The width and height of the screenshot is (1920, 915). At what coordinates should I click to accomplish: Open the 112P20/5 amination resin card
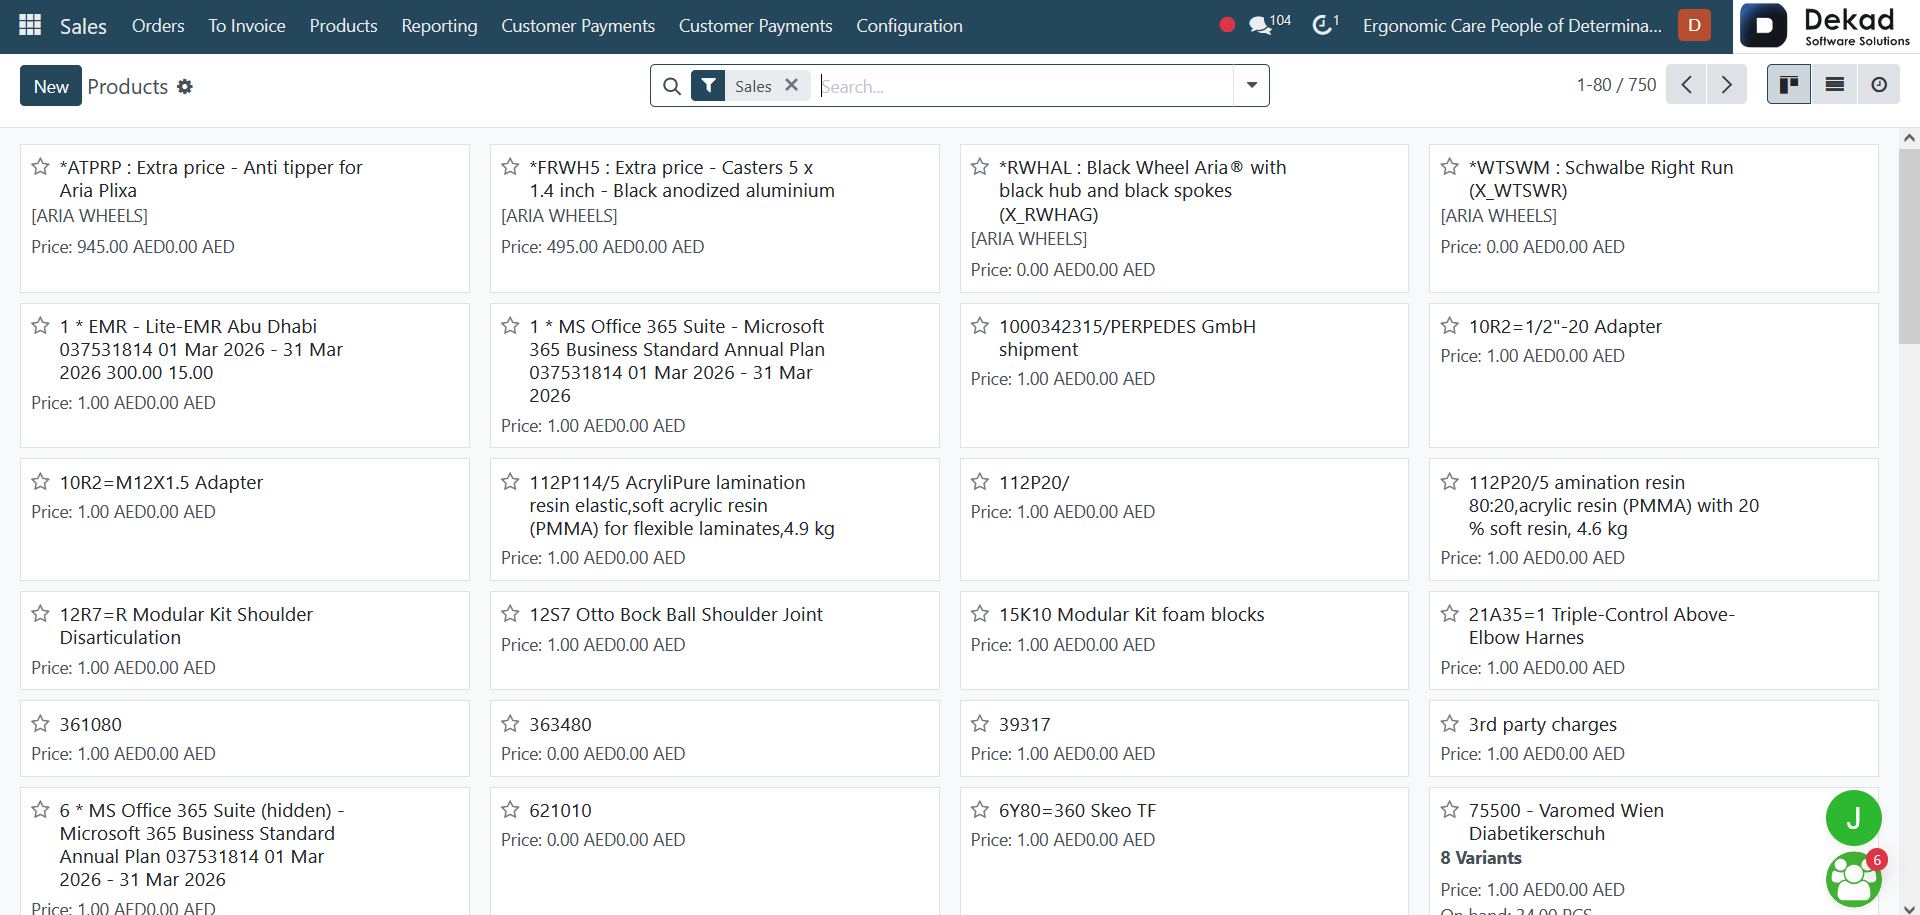pos(1654,520)
